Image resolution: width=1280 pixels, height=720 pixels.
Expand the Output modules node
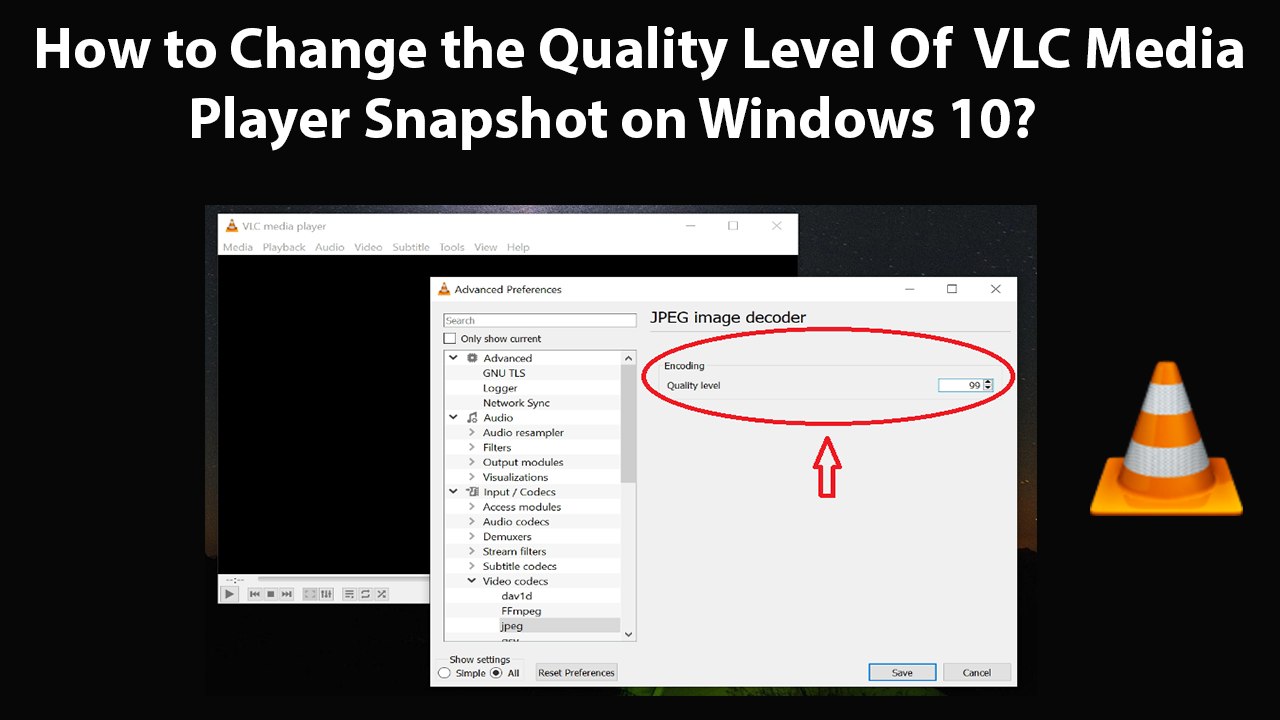pyautogui.click(x=472, y=463)
